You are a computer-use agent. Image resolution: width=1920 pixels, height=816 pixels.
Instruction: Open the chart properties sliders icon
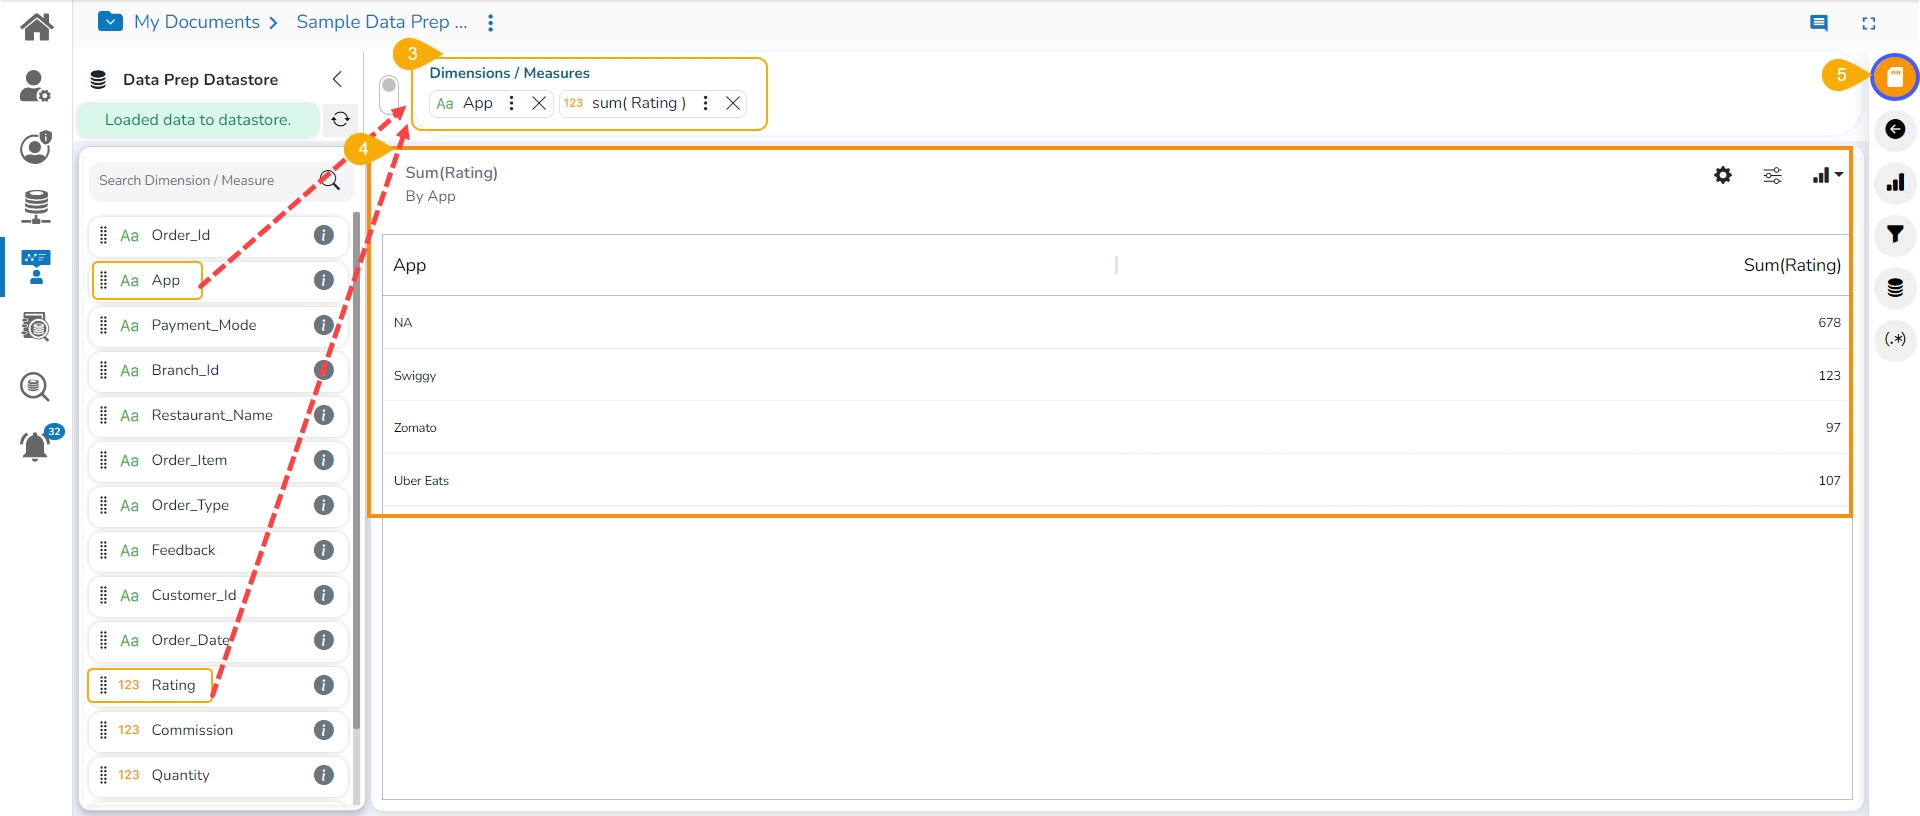point(1772,175)
